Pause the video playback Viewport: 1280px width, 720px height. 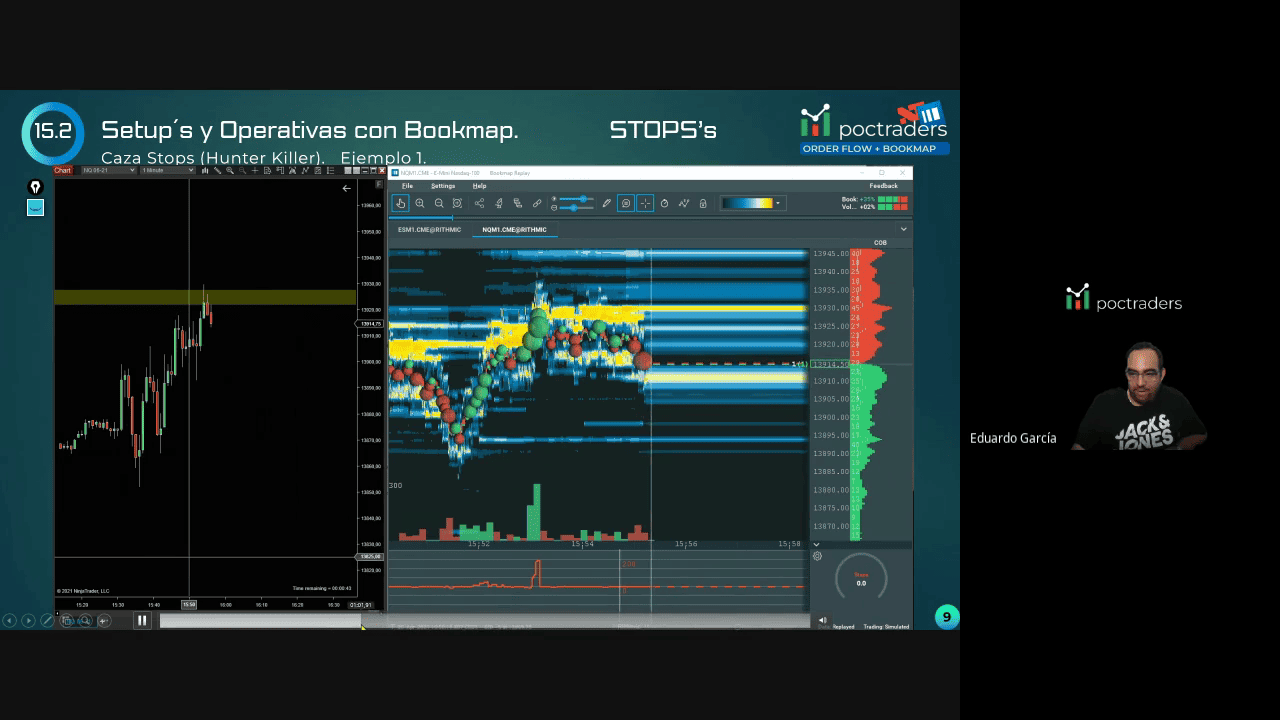coord(142,620)
